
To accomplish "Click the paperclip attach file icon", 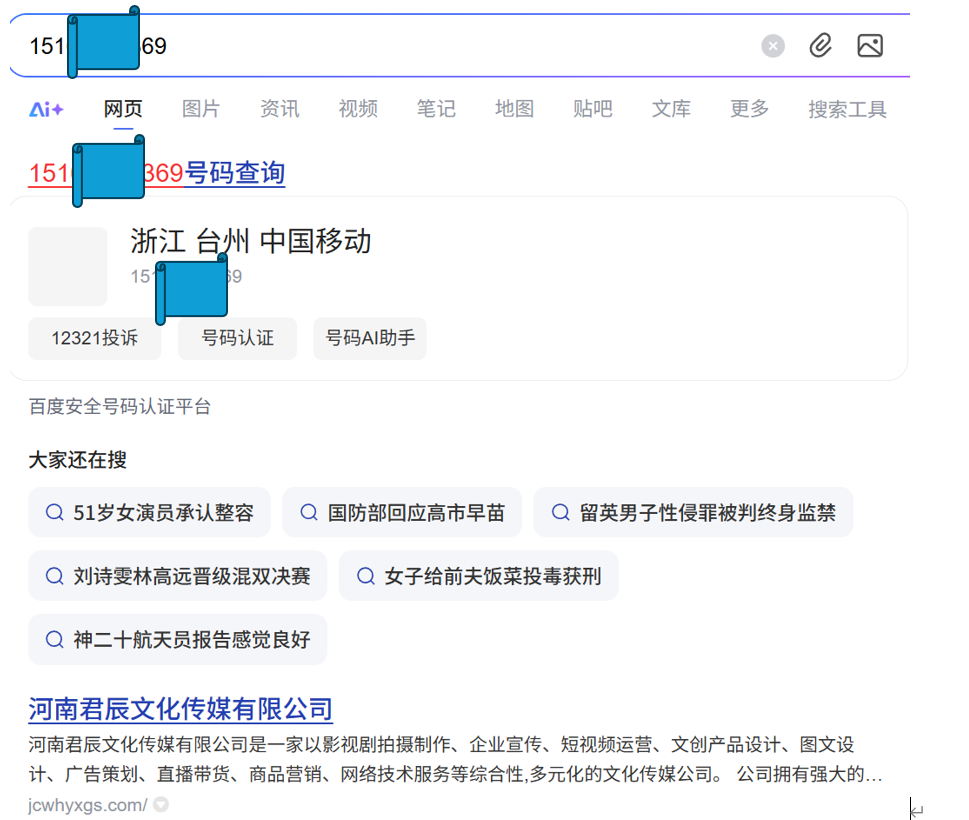I will coord(821,46).
